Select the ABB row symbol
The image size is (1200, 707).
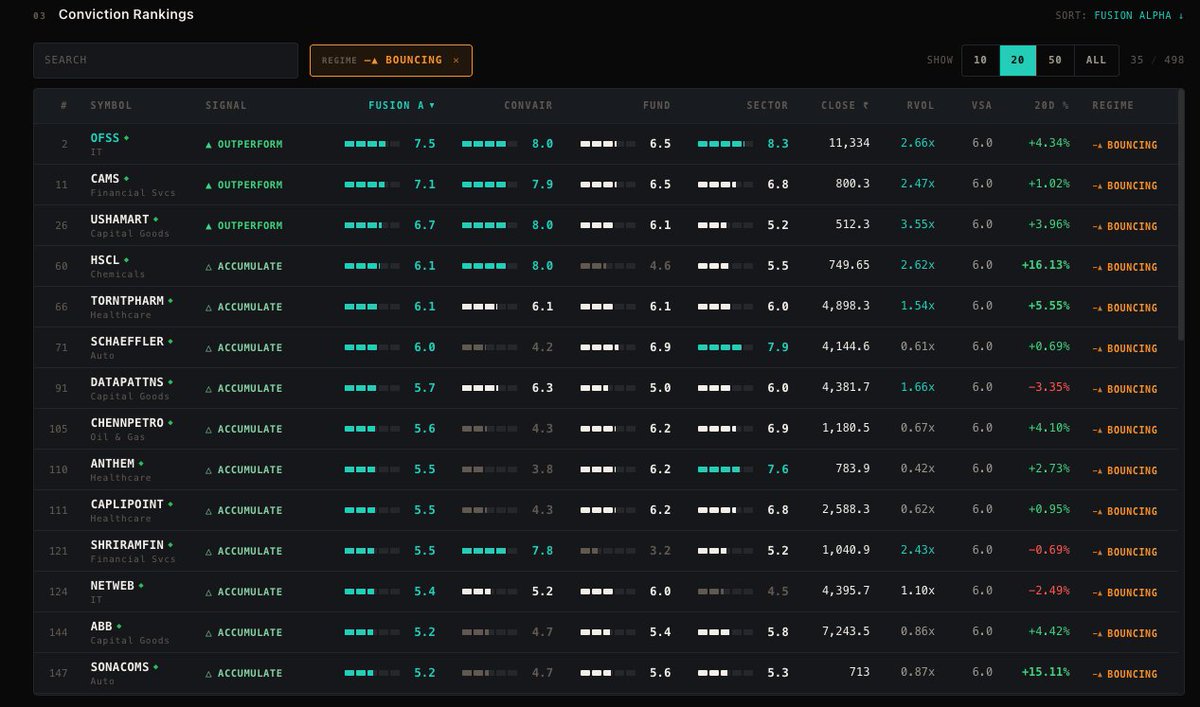(101, 627)
